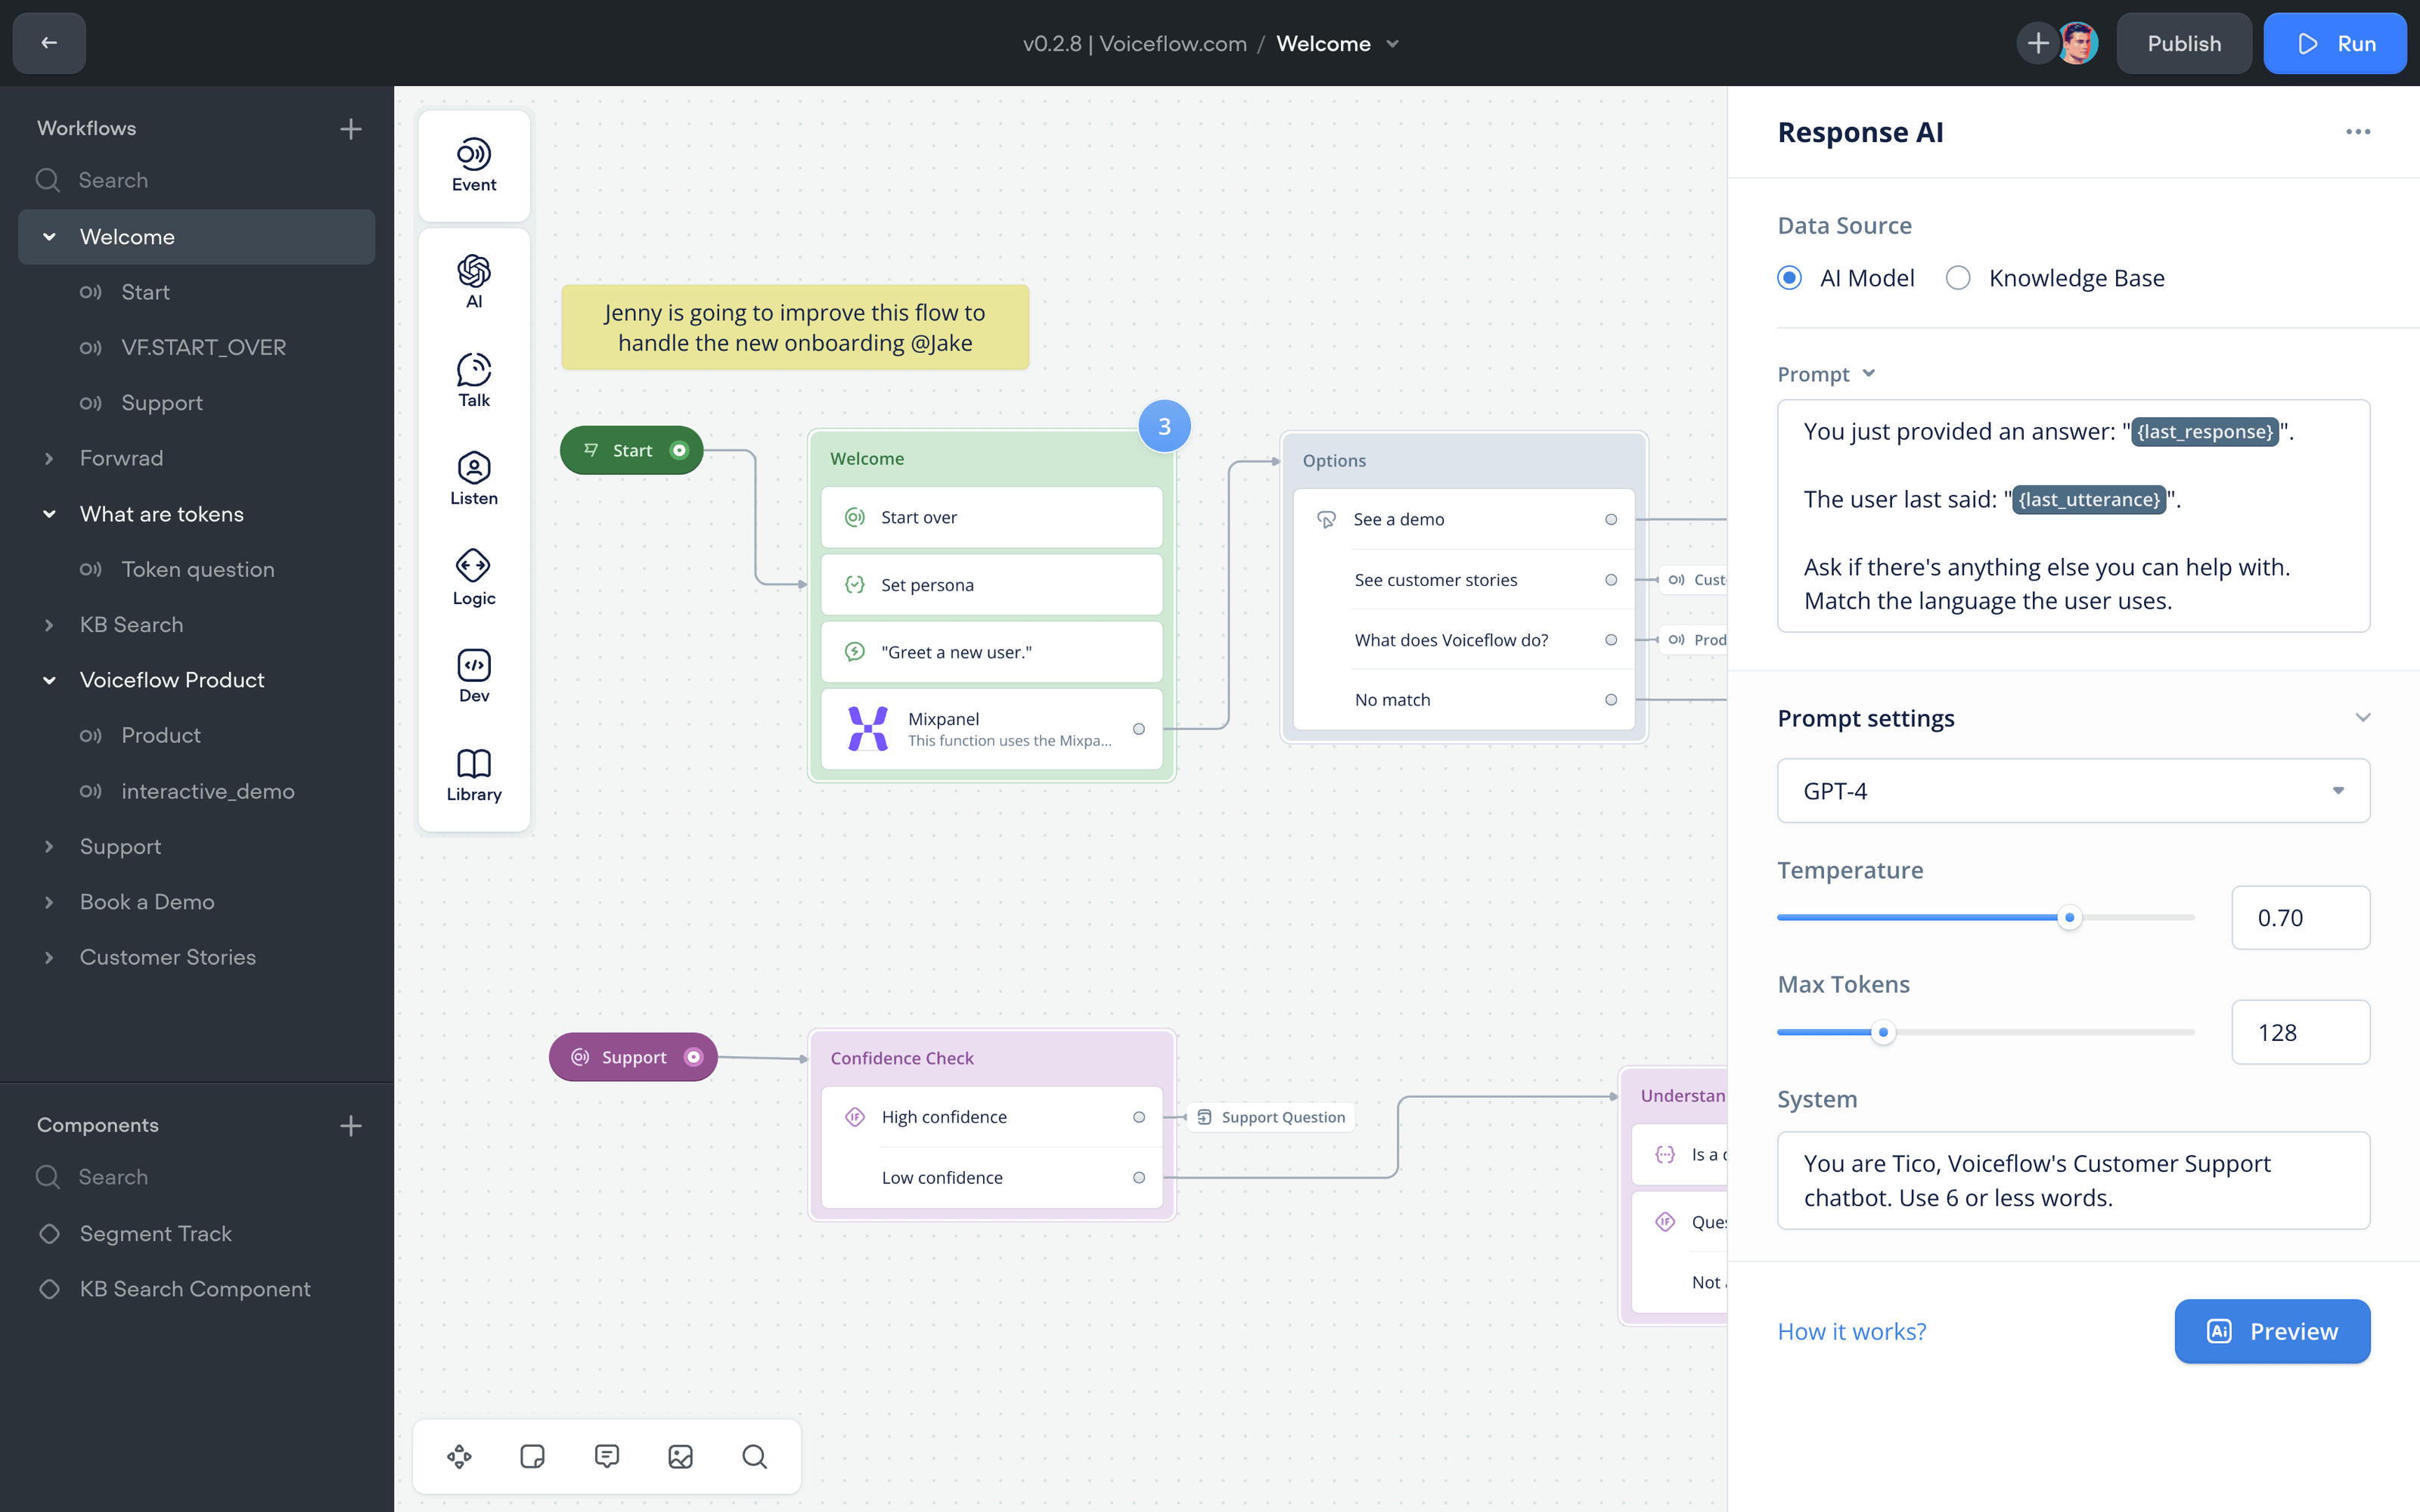Select the Listen block tool

(x=473, y=477)
